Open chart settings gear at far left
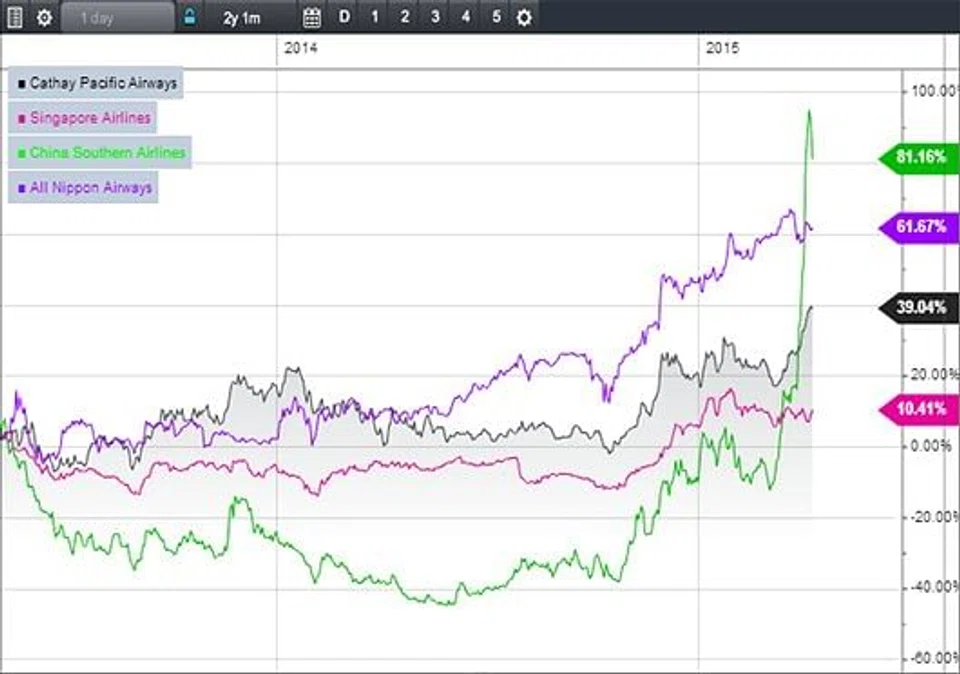 tap(44, 18)
